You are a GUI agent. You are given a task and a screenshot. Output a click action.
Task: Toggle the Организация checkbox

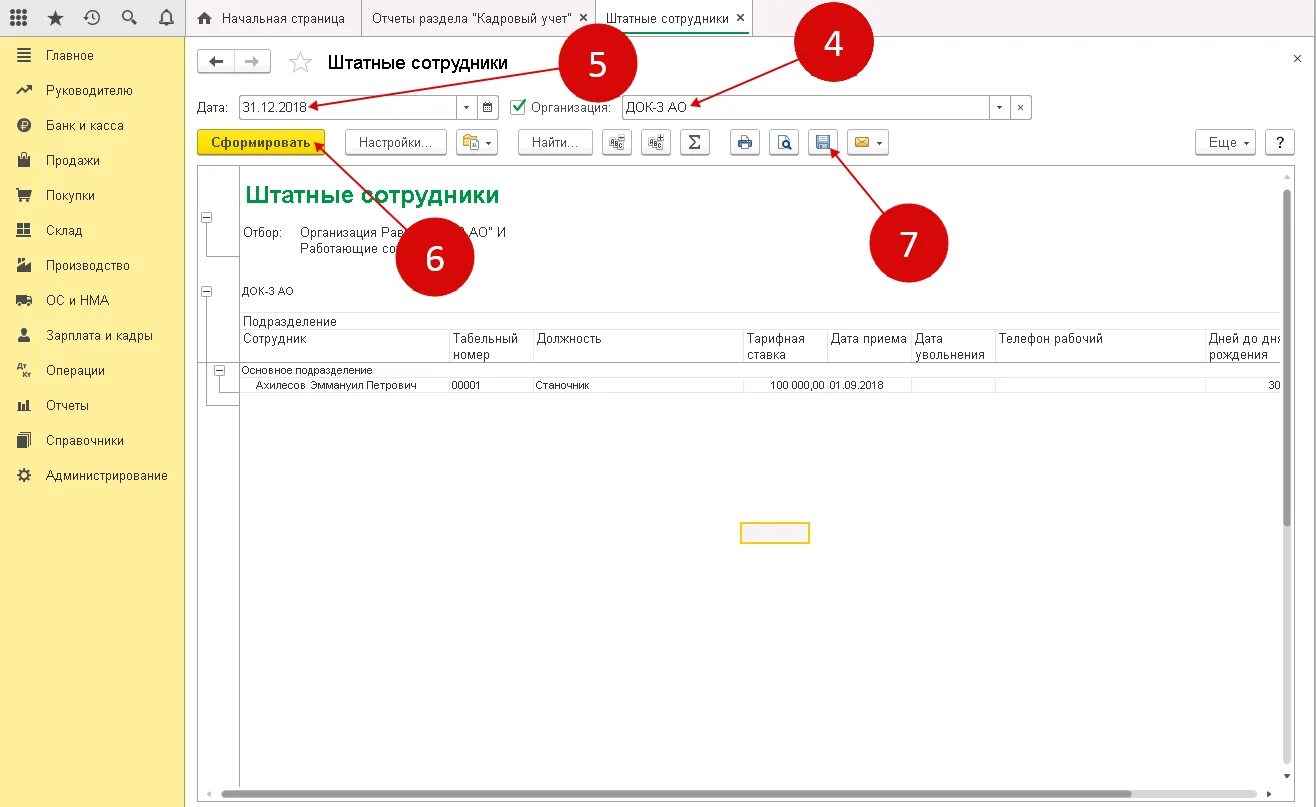[x=518, y=107]
